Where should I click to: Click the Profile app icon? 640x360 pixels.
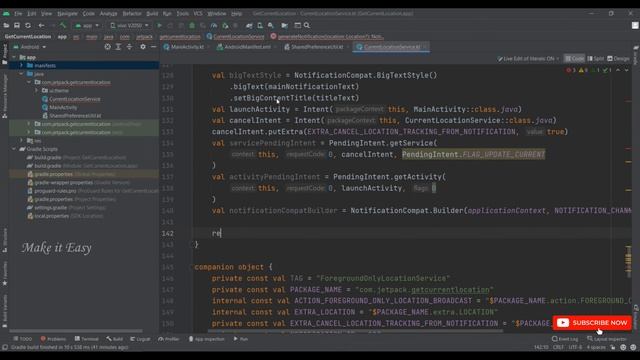213,25
